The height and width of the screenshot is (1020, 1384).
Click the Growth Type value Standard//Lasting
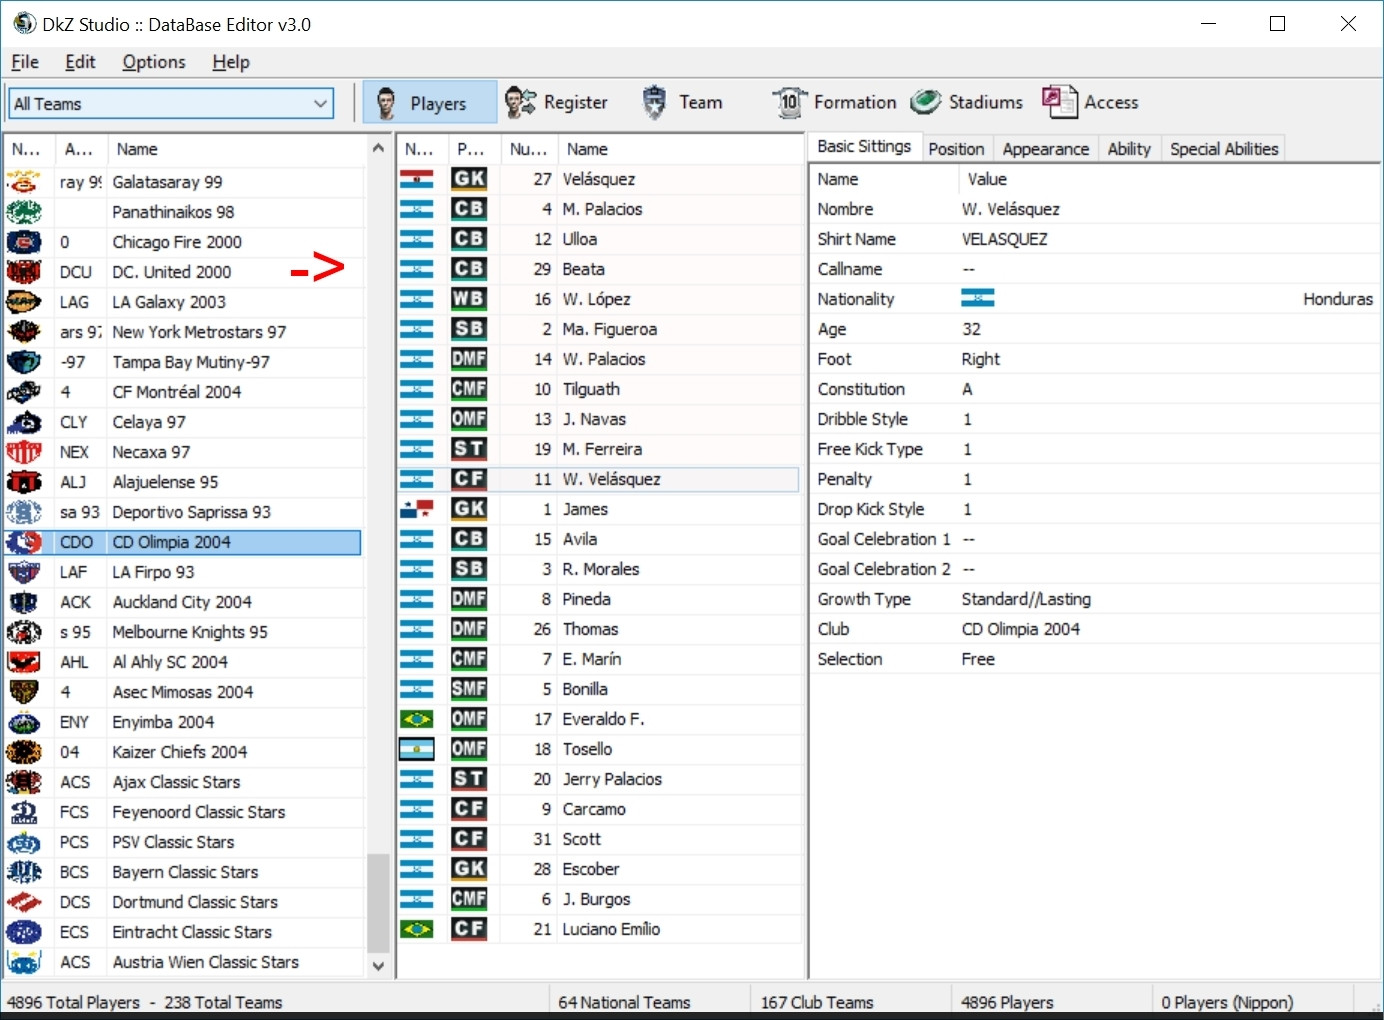1026,599
